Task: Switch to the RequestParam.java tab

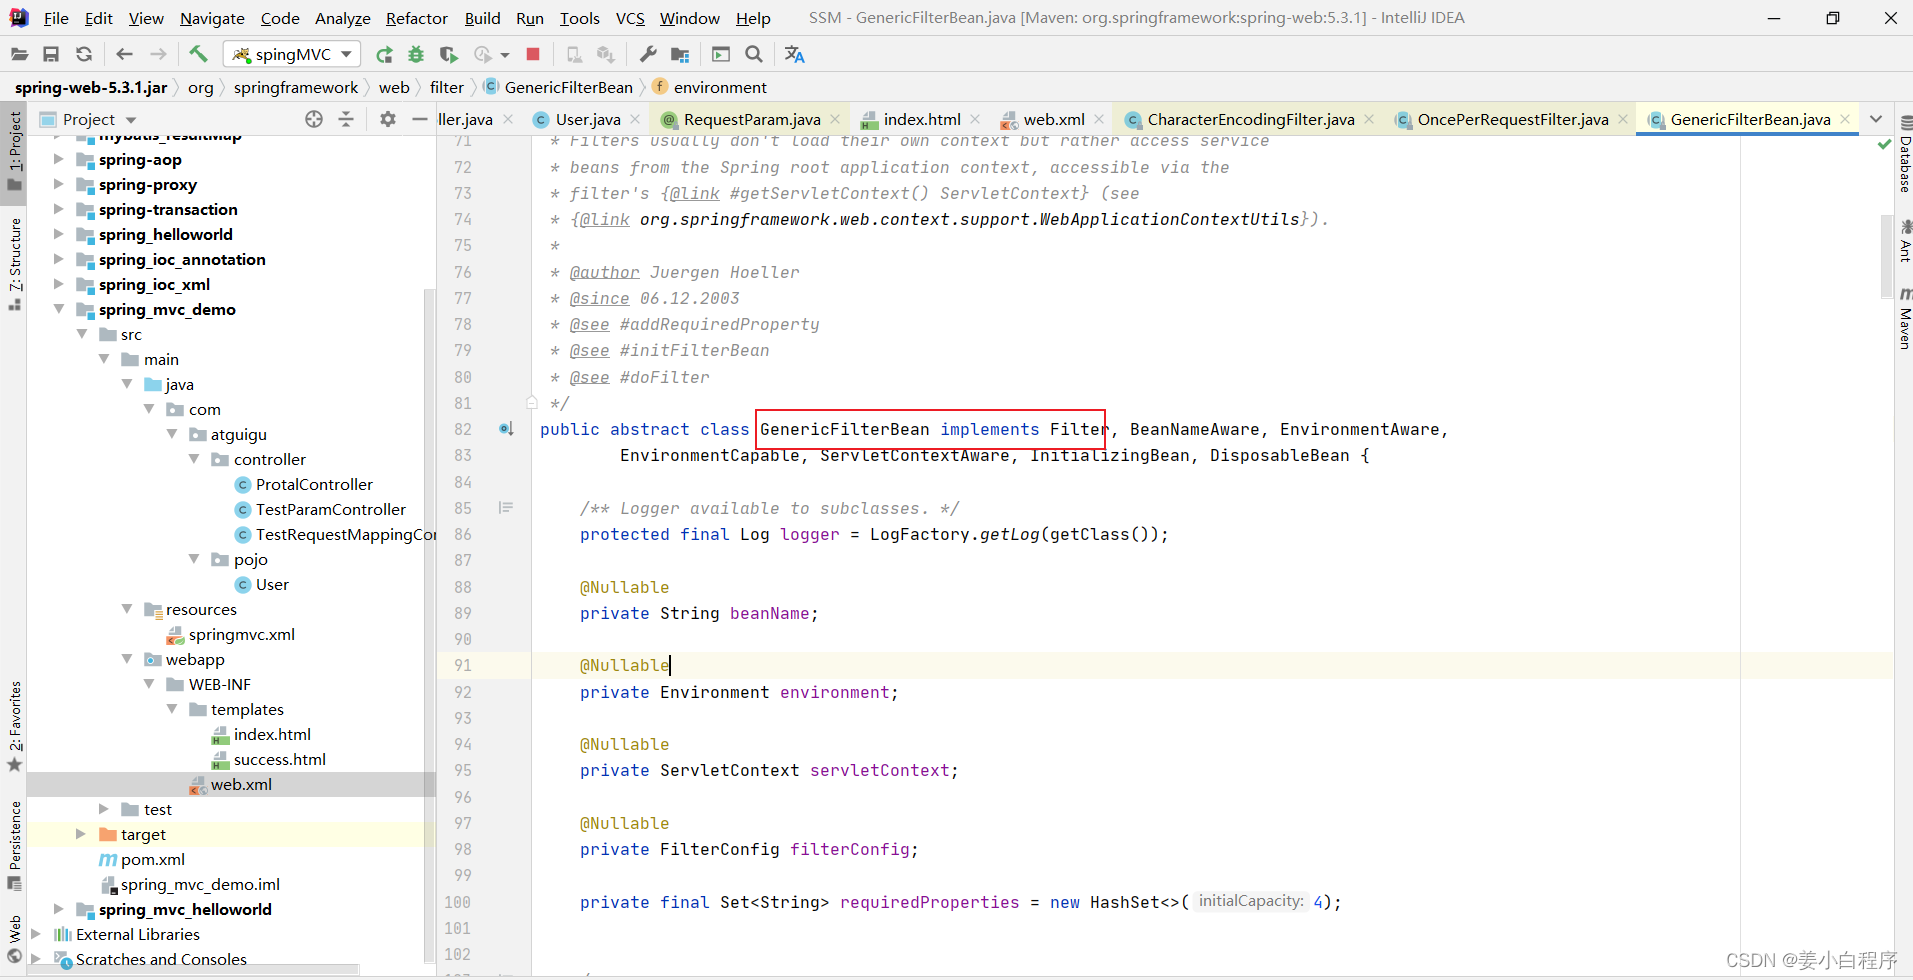Action: pyautogui.click(x=752, y=119)
